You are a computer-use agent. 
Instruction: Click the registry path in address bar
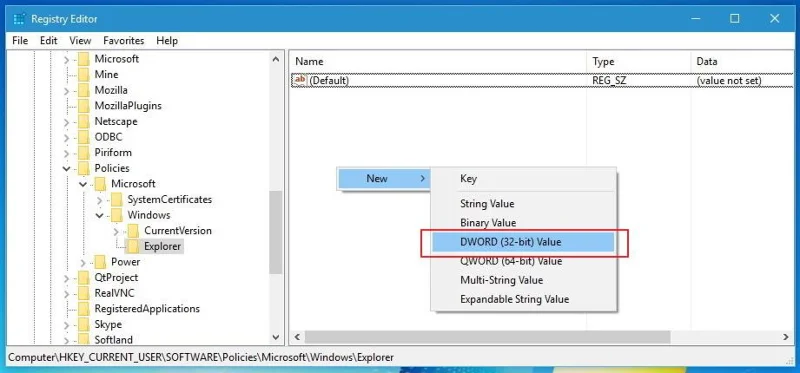tap(201, 357)
